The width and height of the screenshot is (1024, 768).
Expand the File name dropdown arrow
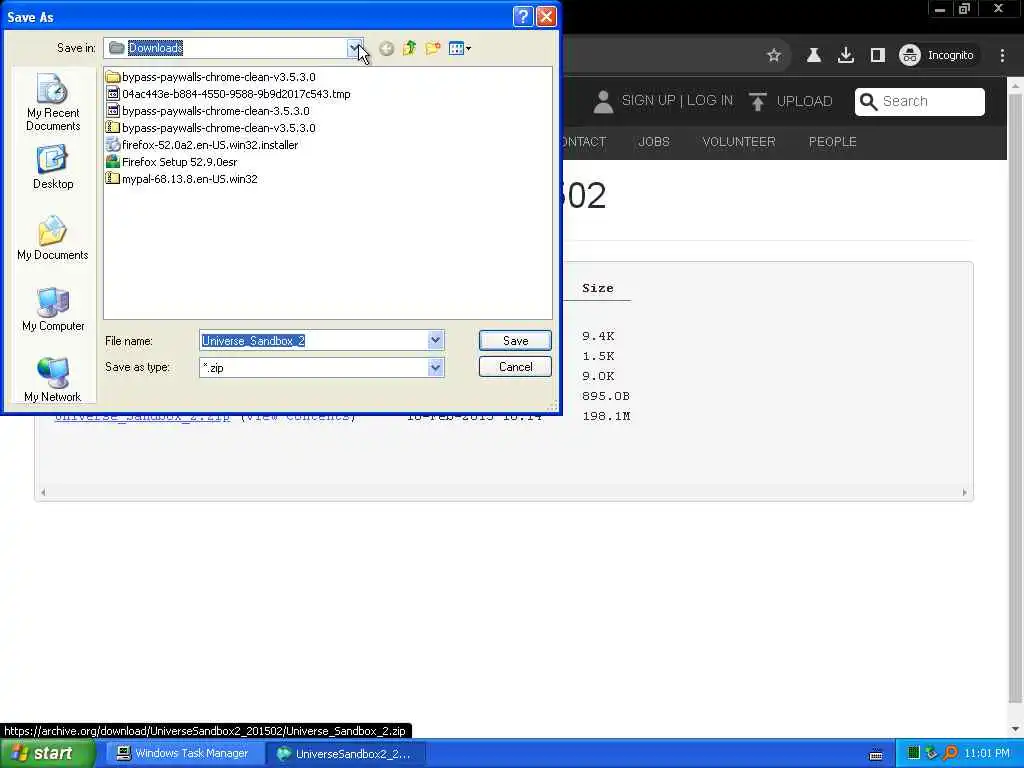436,340
